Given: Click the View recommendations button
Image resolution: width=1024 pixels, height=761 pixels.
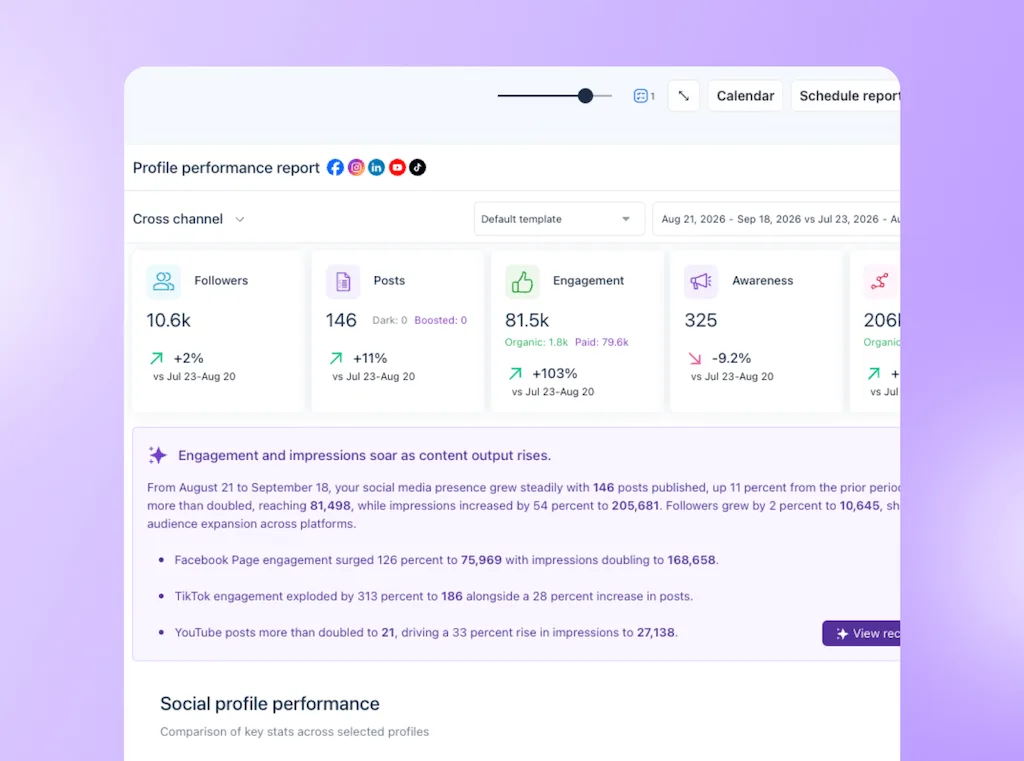Looking at the screenshot, I should (861, 634).
